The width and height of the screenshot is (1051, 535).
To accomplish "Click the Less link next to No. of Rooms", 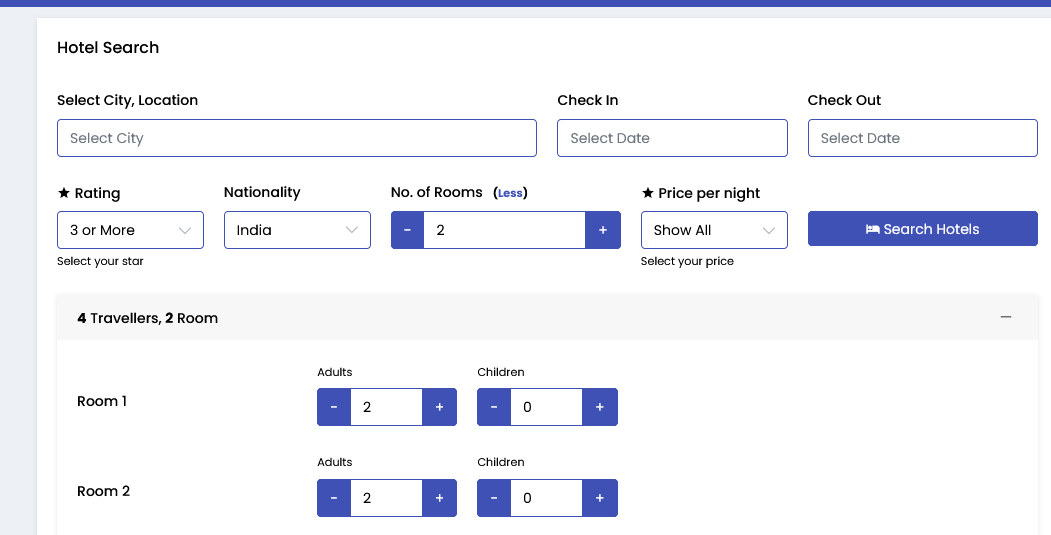I will 509,193.
